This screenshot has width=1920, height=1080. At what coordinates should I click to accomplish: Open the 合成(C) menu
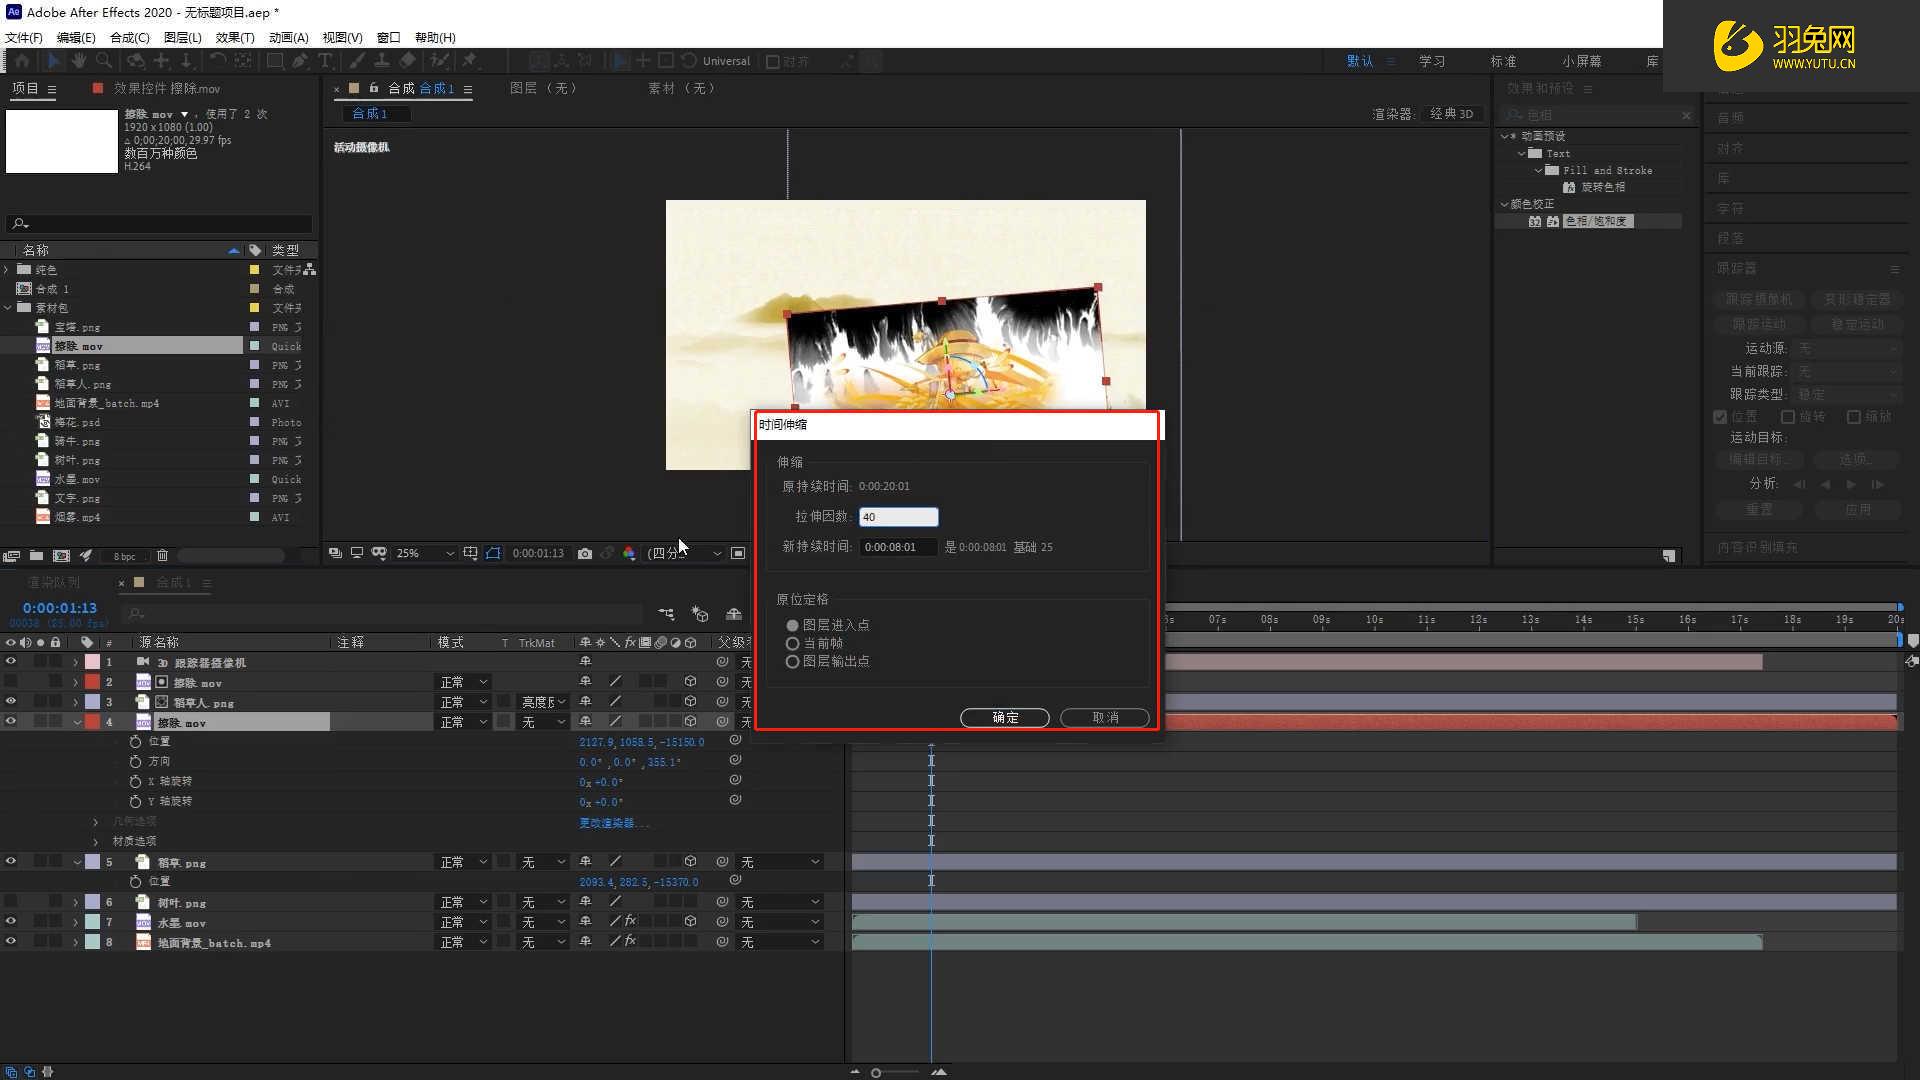pos(130,37)
